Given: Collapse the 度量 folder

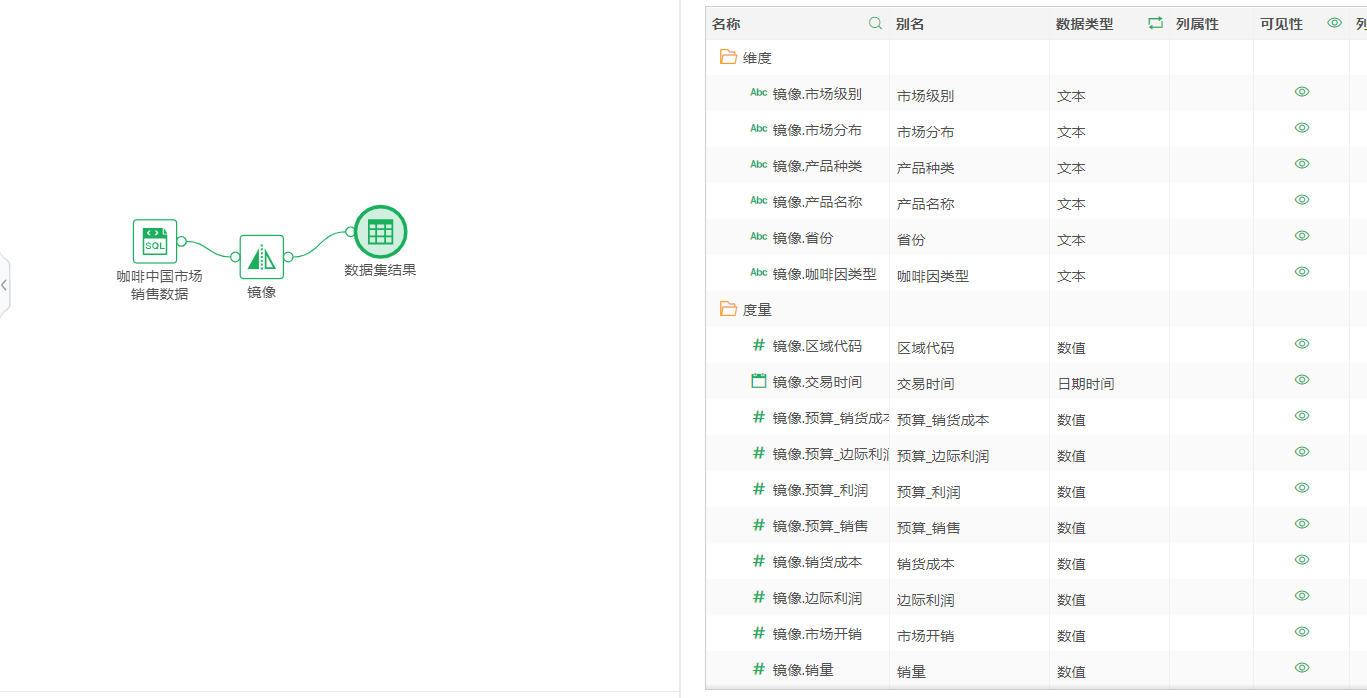Looking at the screenshot, I should pos(728,310).
